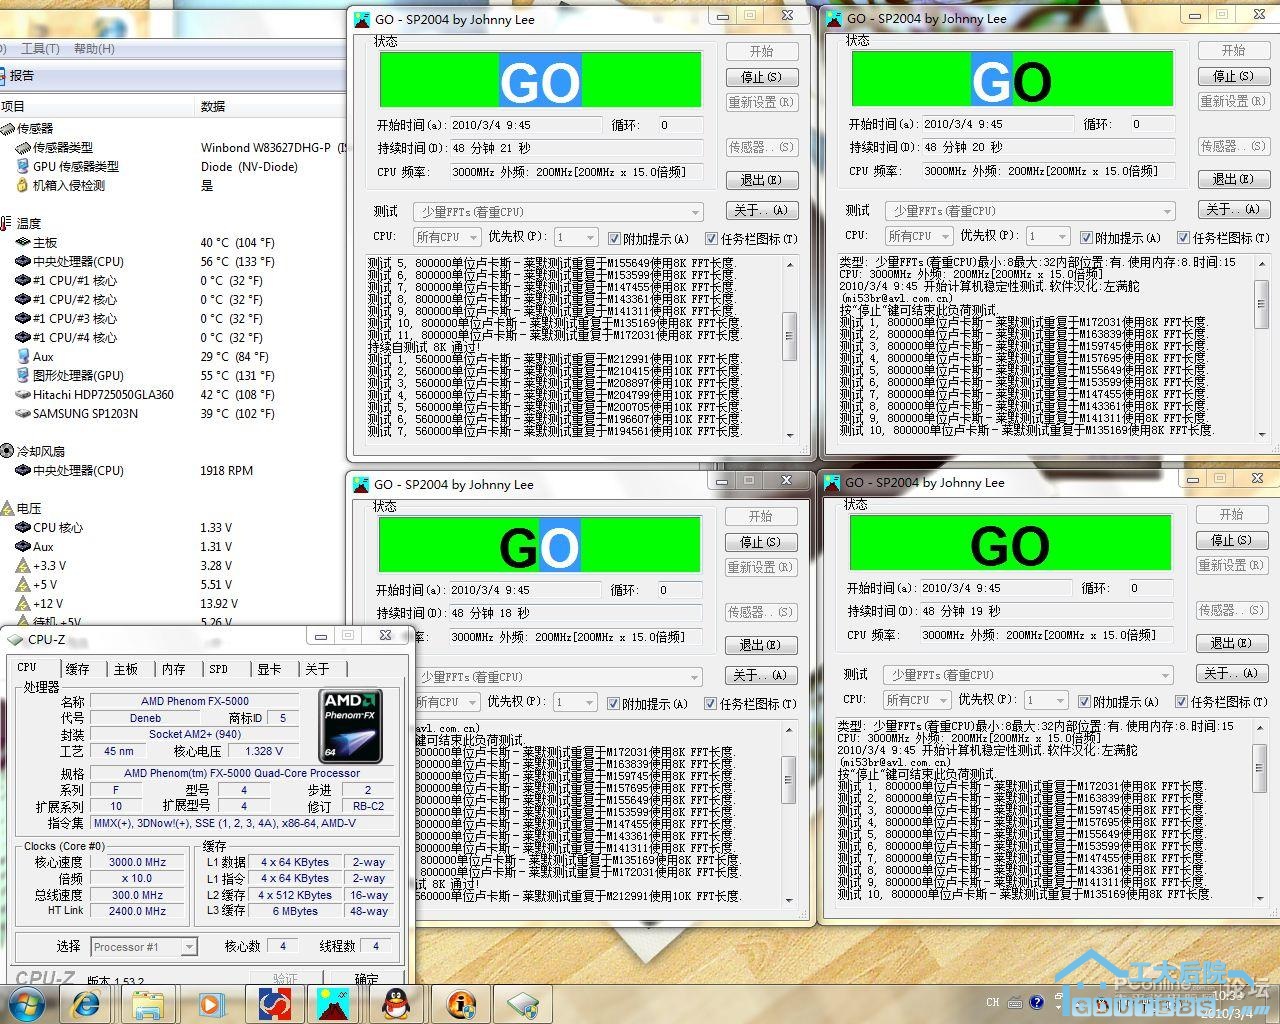Toggle 任务栏图标(T) in the 20 秒 SP2004 window
The image size is (1280, 1024).
(x=1183, y=237)
